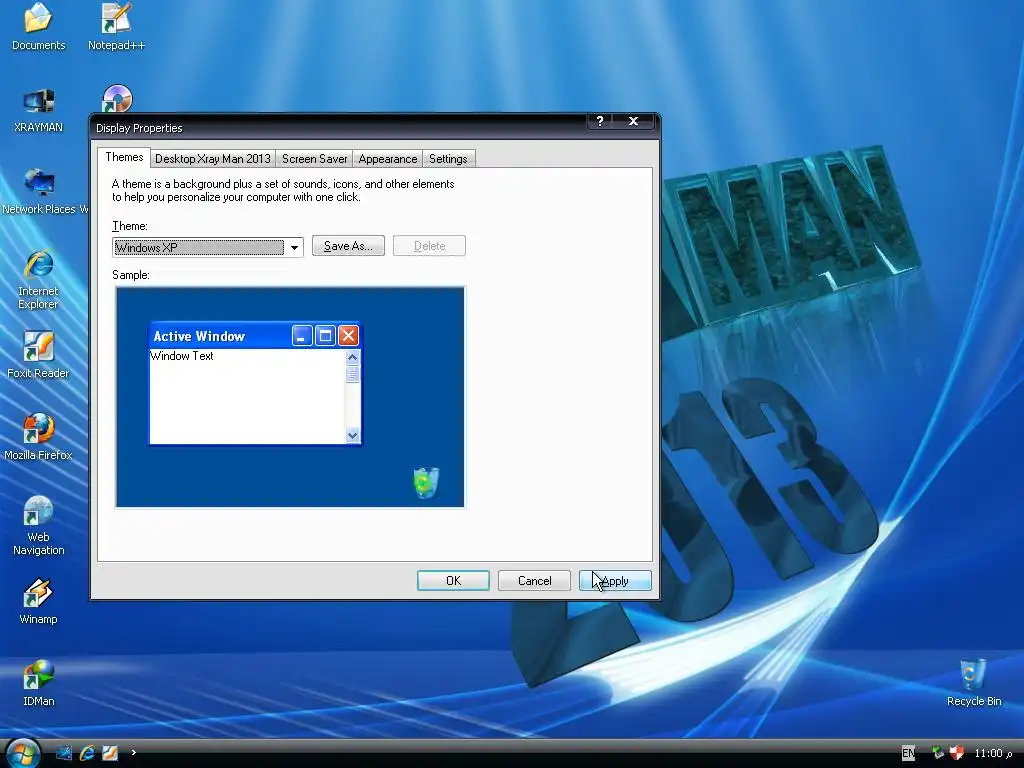Viewport: 1024px width, 768px height.
Task: Go to the Settings tab
Action: coord(448,159)
